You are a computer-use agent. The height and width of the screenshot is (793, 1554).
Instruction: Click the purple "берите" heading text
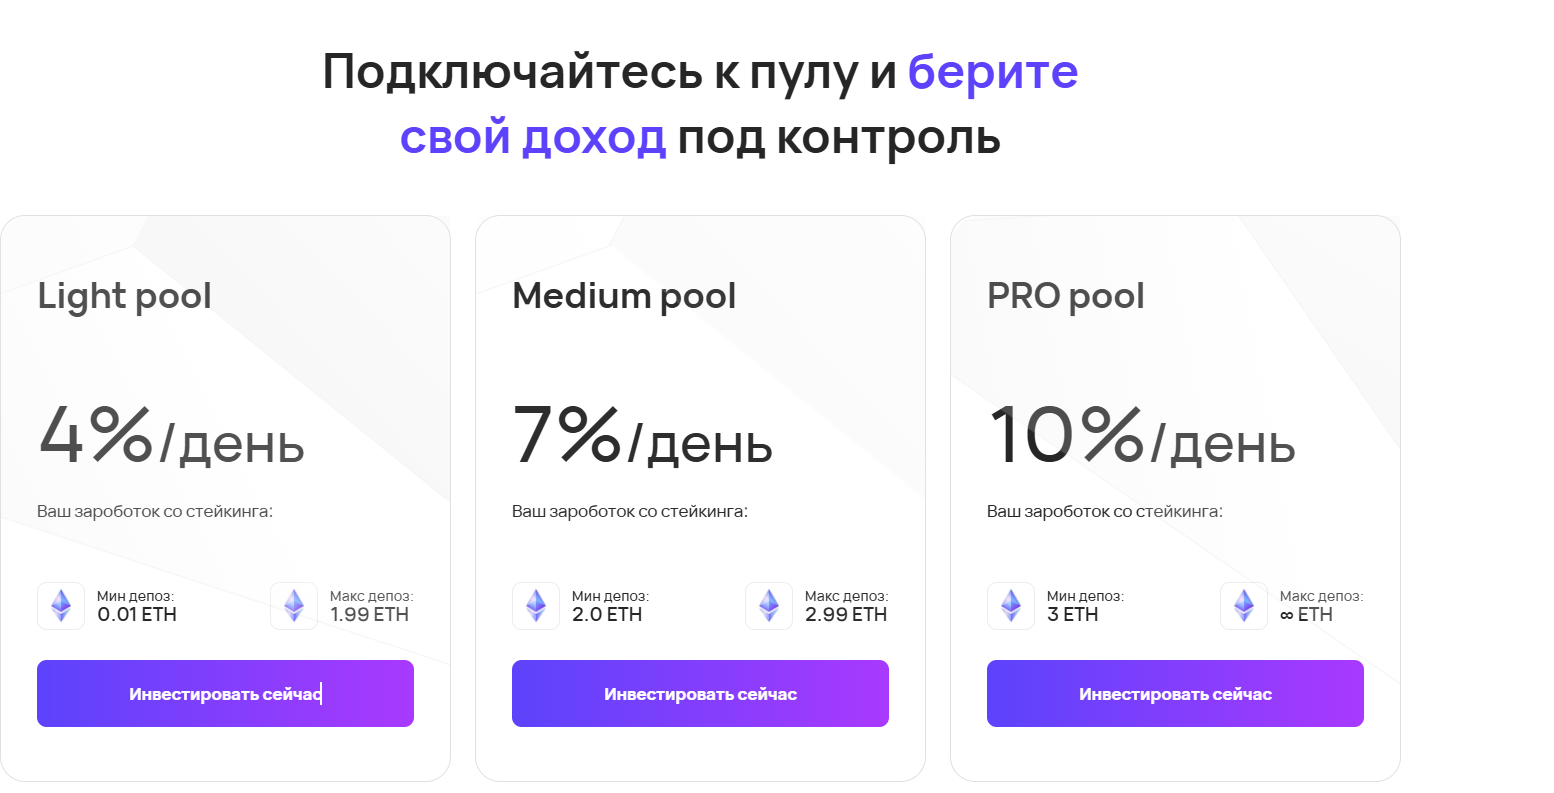tap(992, 72)
